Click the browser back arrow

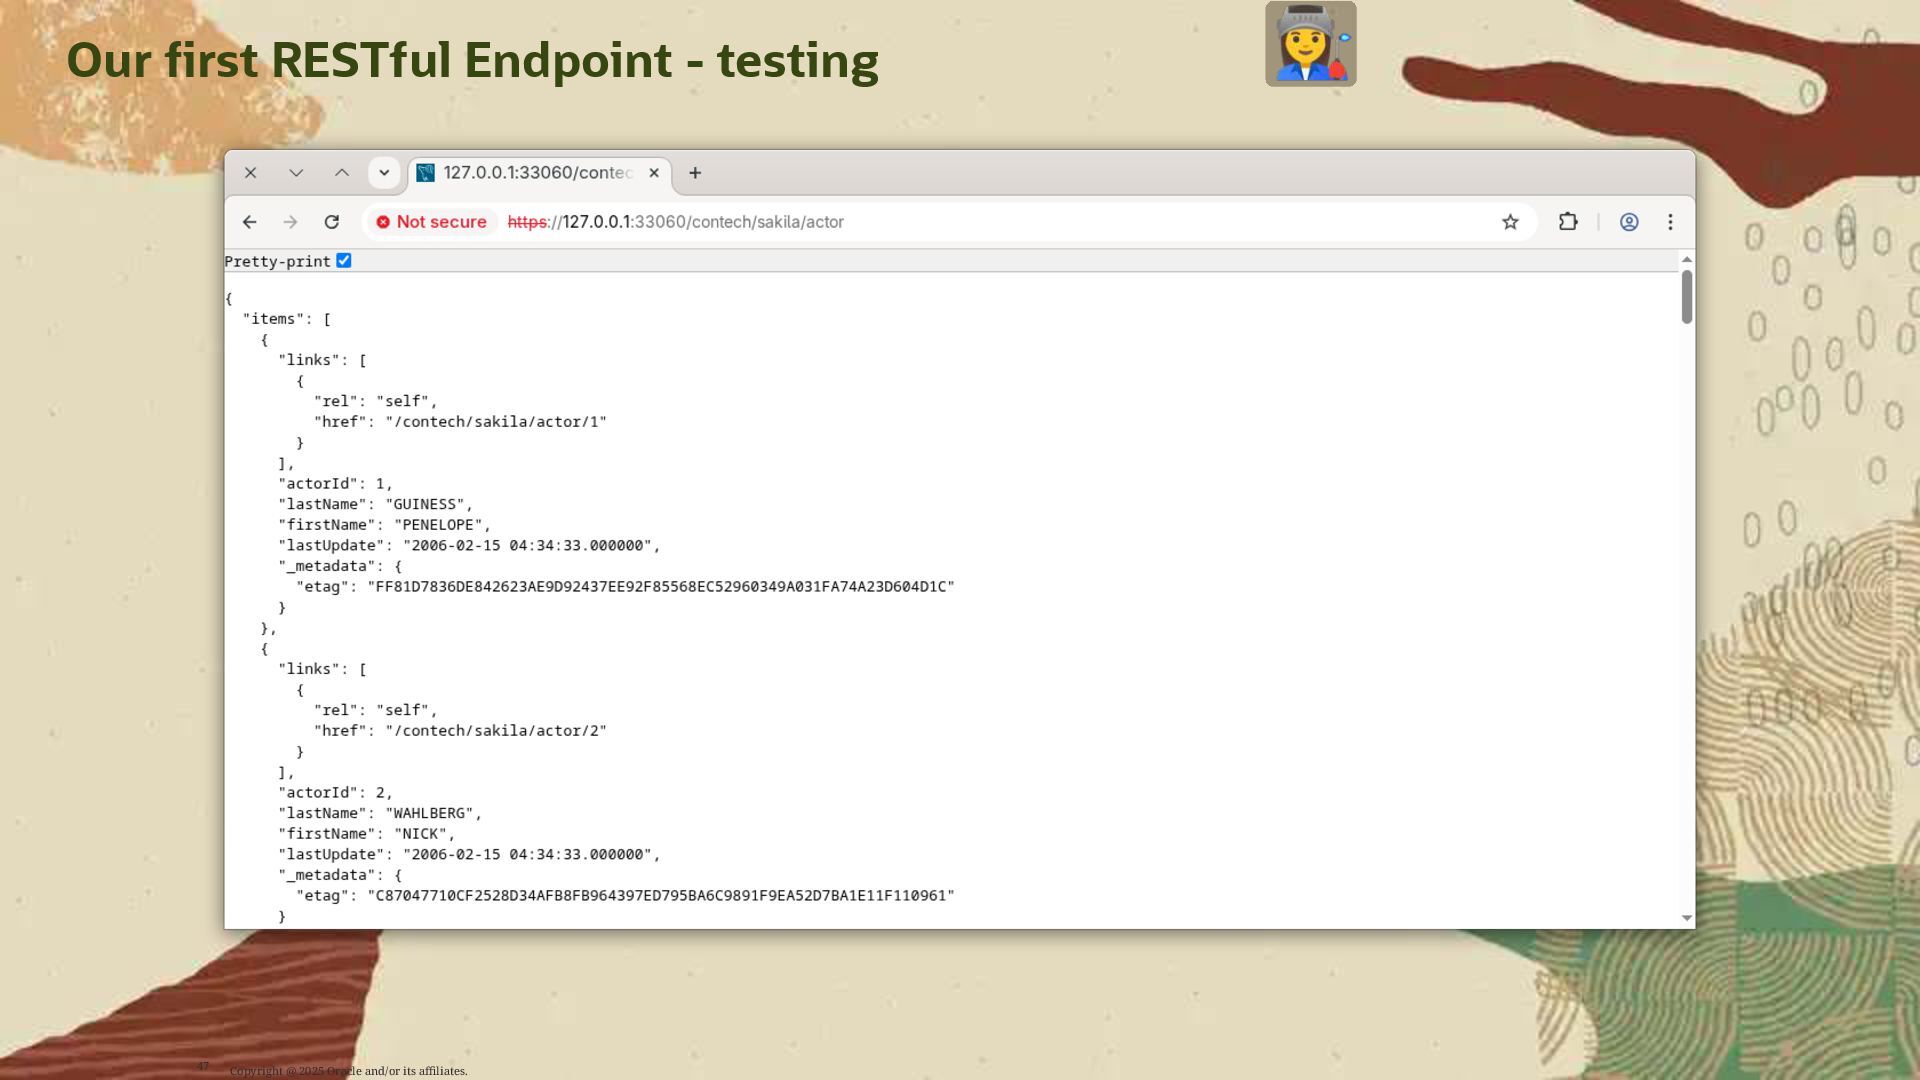click(x=249, y=222)
